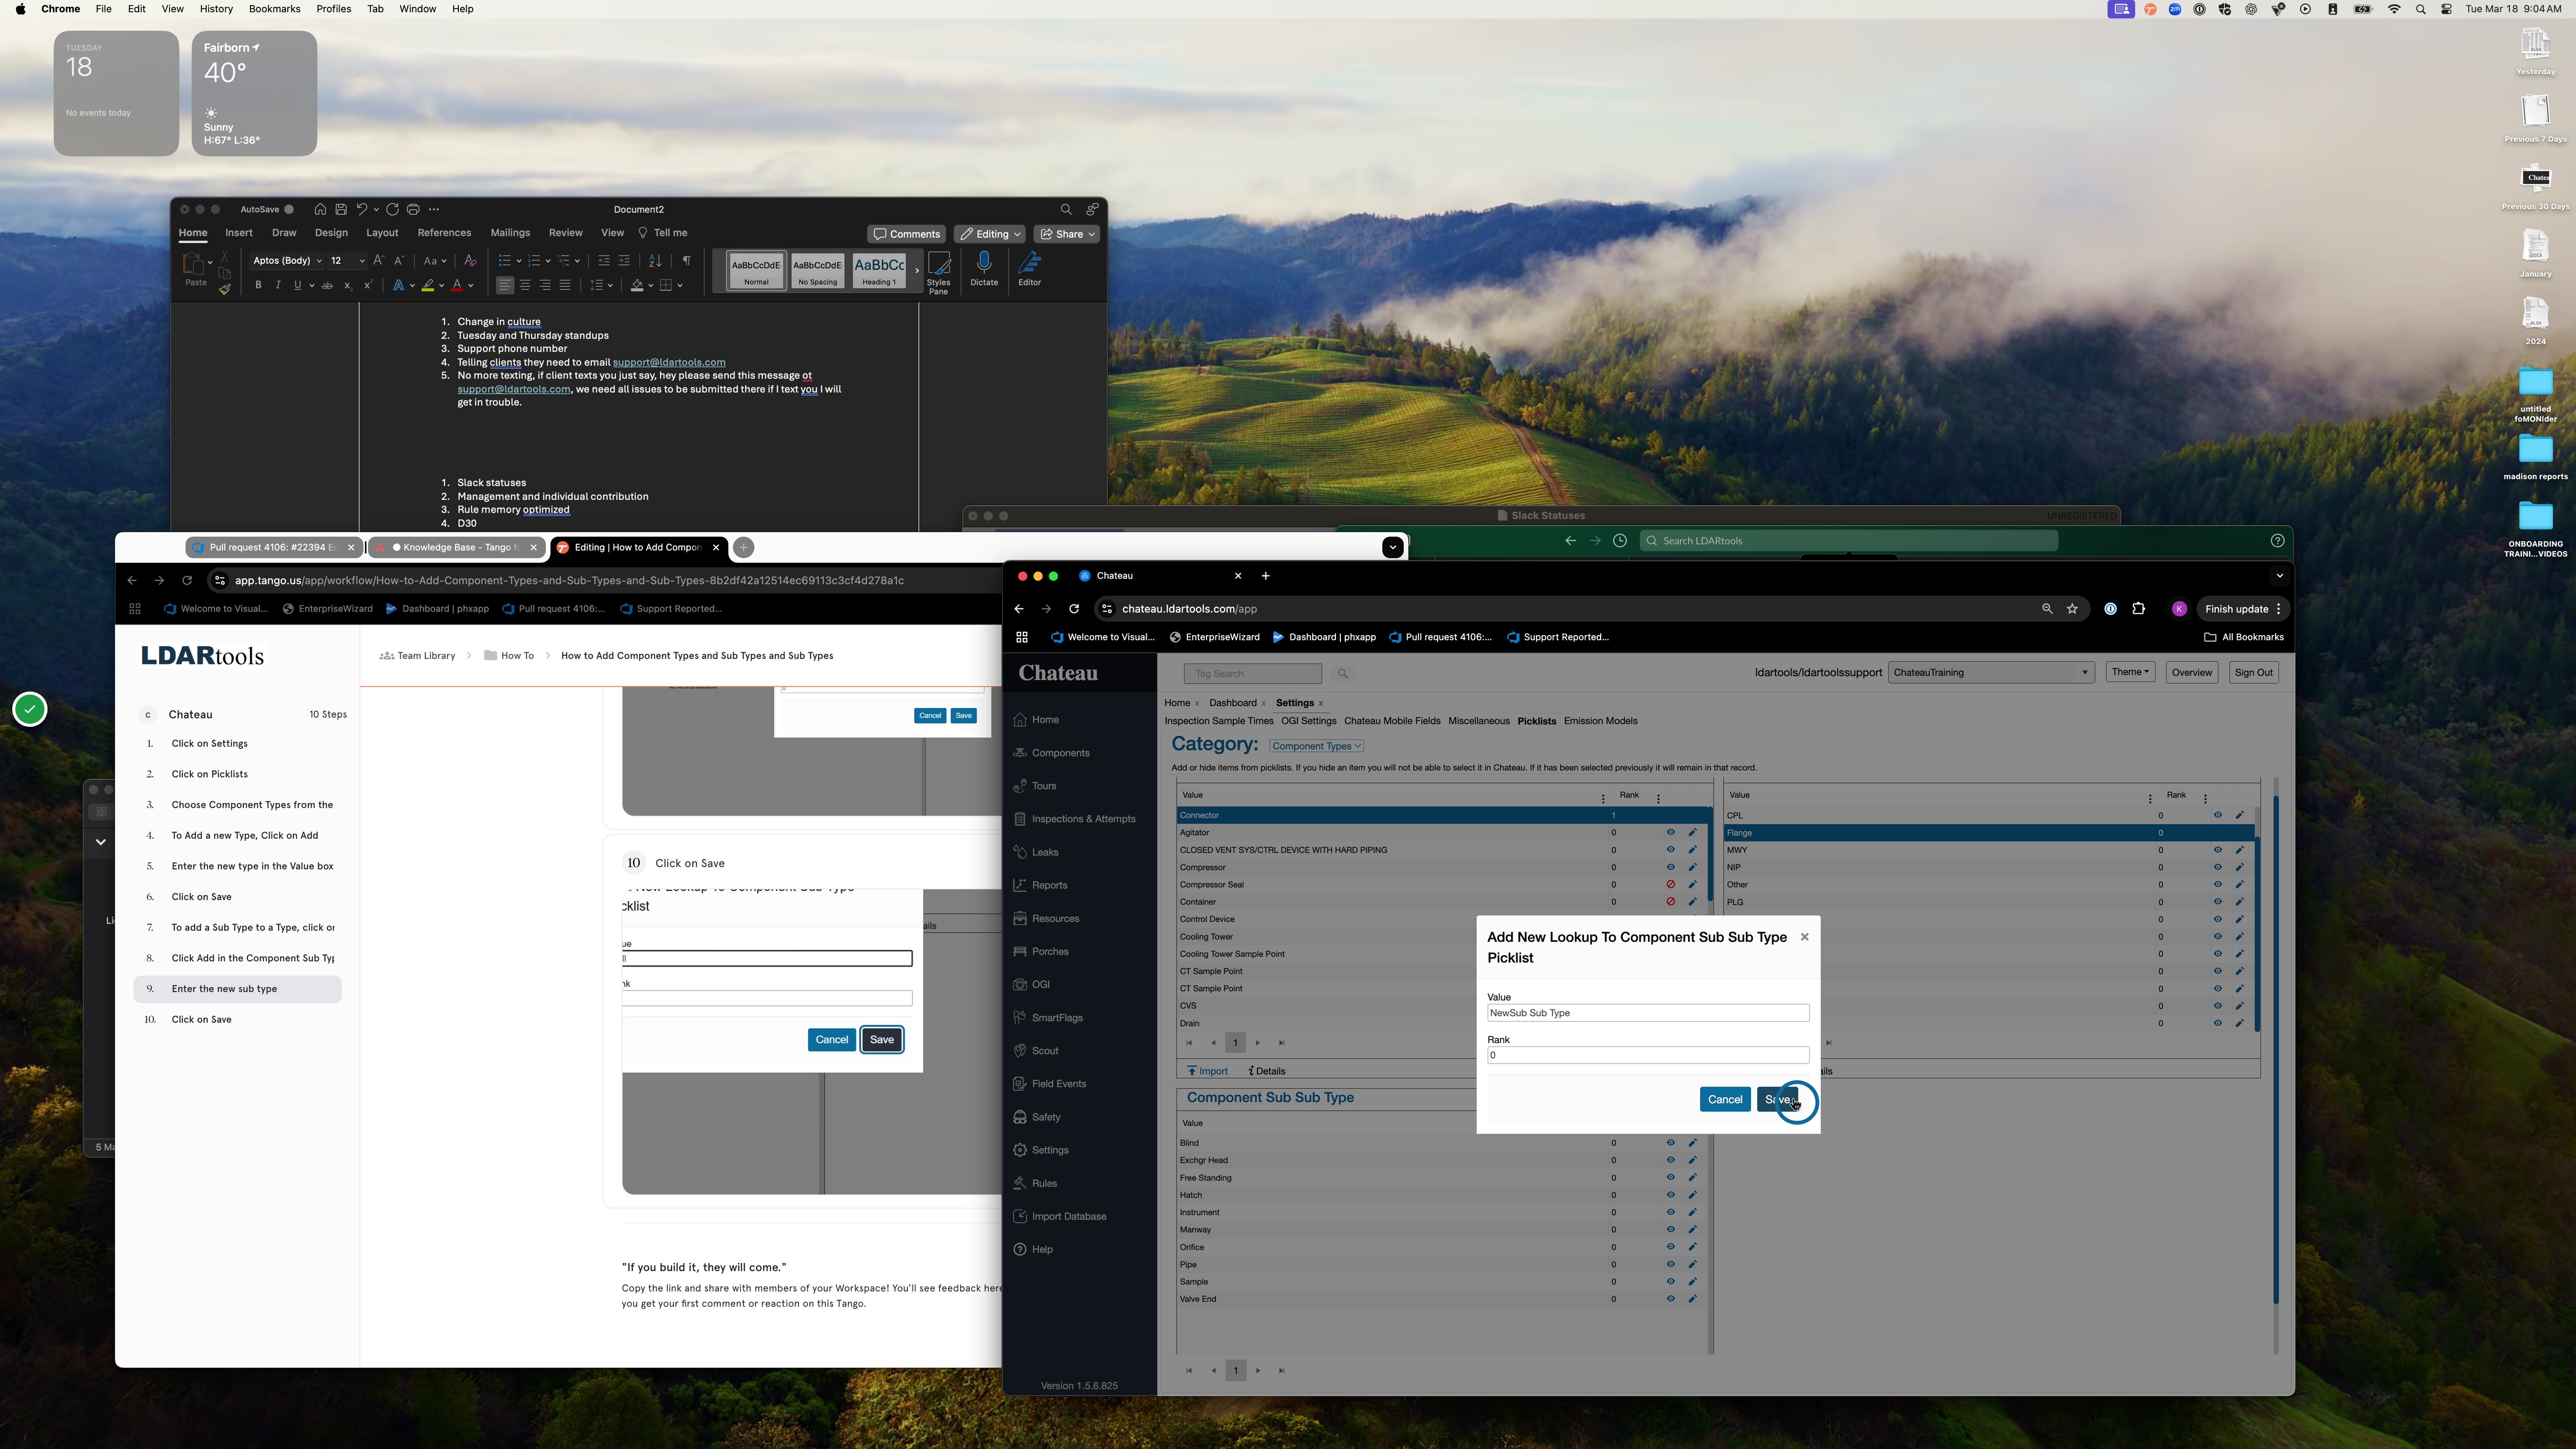Image resolution: width=2576 pixels, height=1449 pixels.
Task: Open the References tab in Word
Action: click(x=444, y=233)
